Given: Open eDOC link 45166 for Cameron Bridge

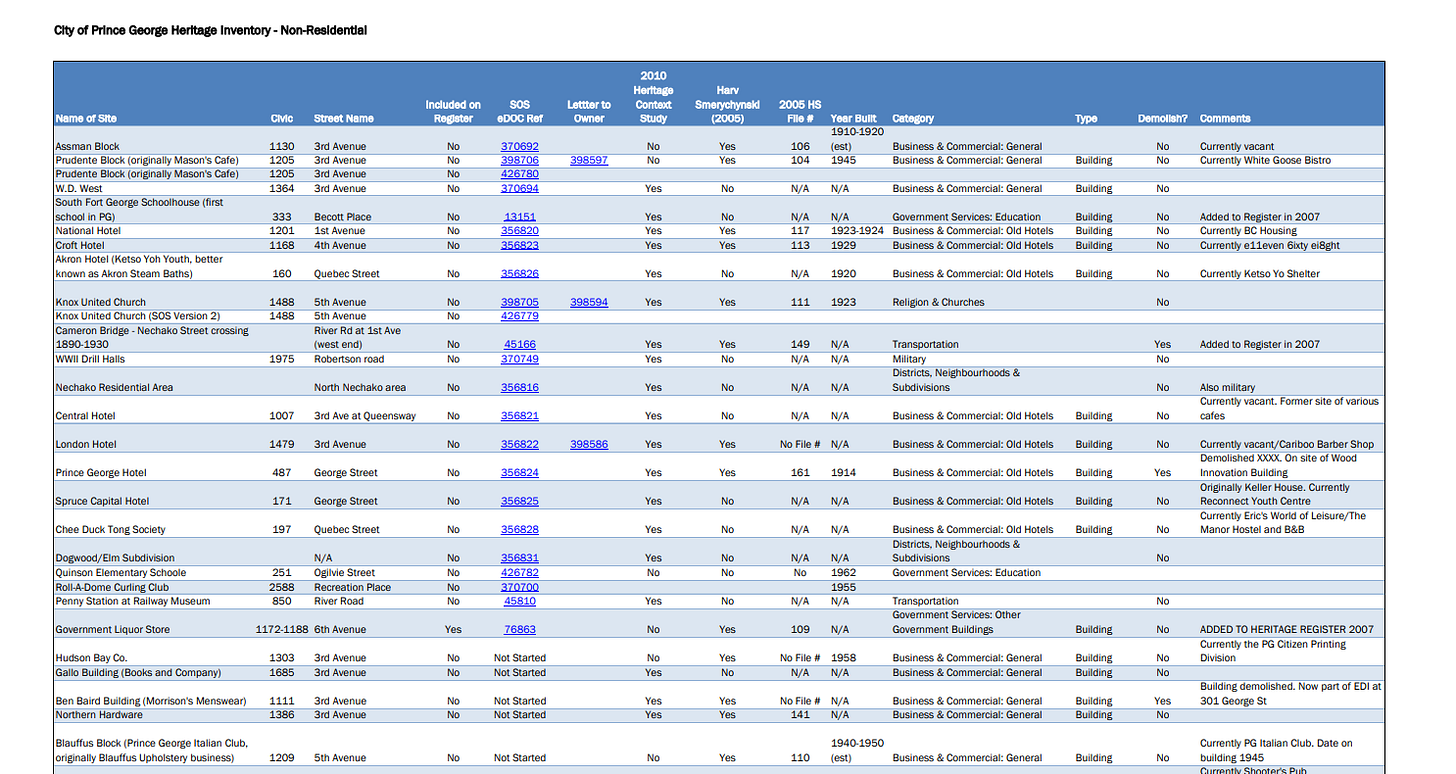Looking at the screenshot, I should tap(520, 345).
